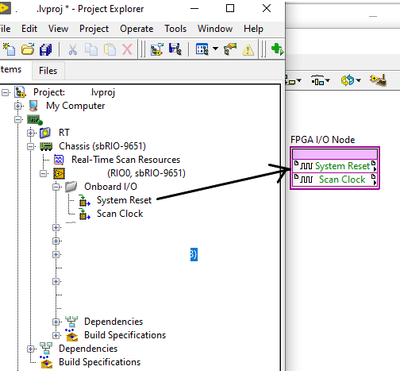Open the Operate menu
This screenshot has height=371, width=400.
[136, 29]
